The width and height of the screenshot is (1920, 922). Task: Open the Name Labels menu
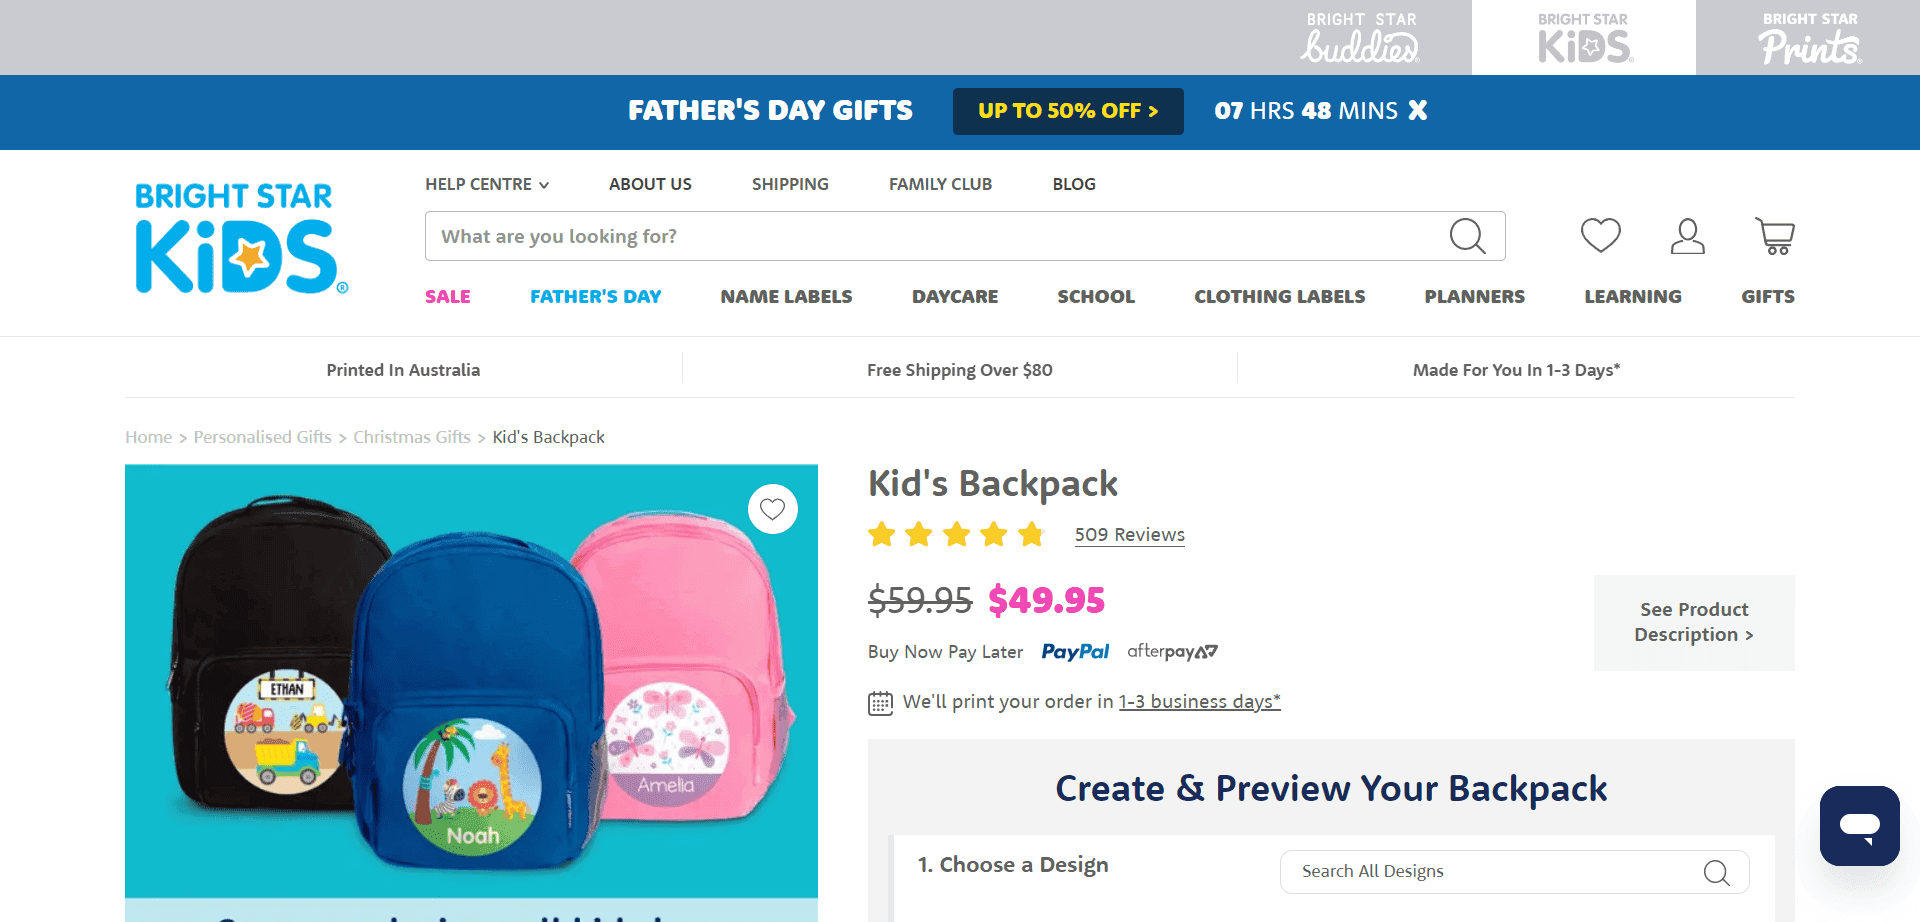tap(786, 296)
